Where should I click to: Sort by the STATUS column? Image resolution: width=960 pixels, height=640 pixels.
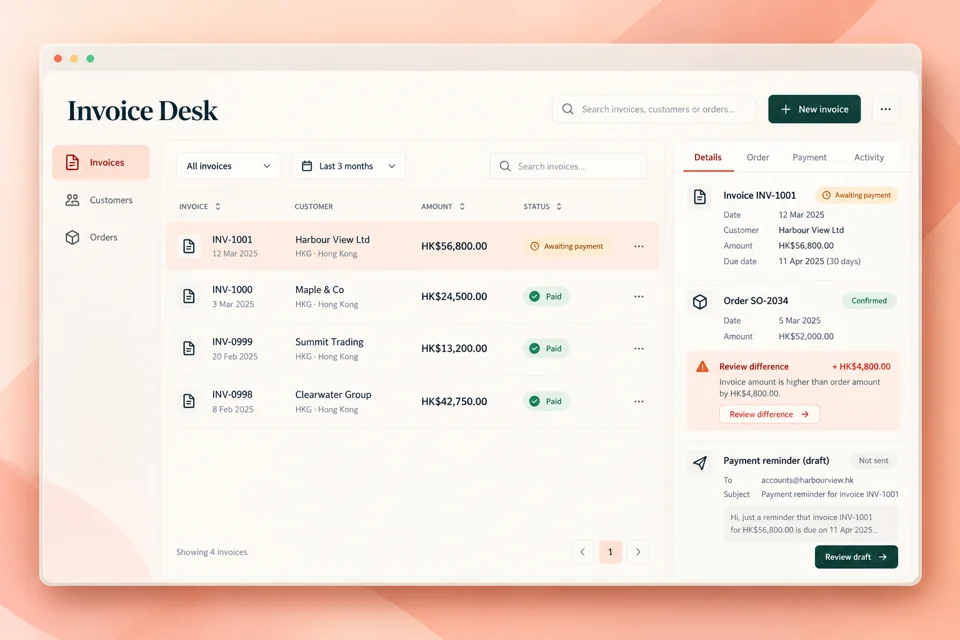(x=542, y=206)
